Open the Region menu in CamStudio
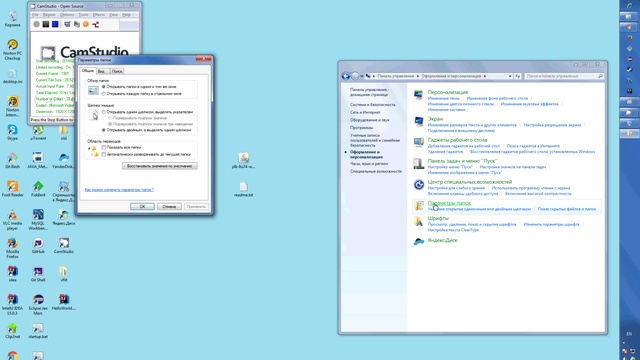 pyautogui.click(x=49, y=15)
